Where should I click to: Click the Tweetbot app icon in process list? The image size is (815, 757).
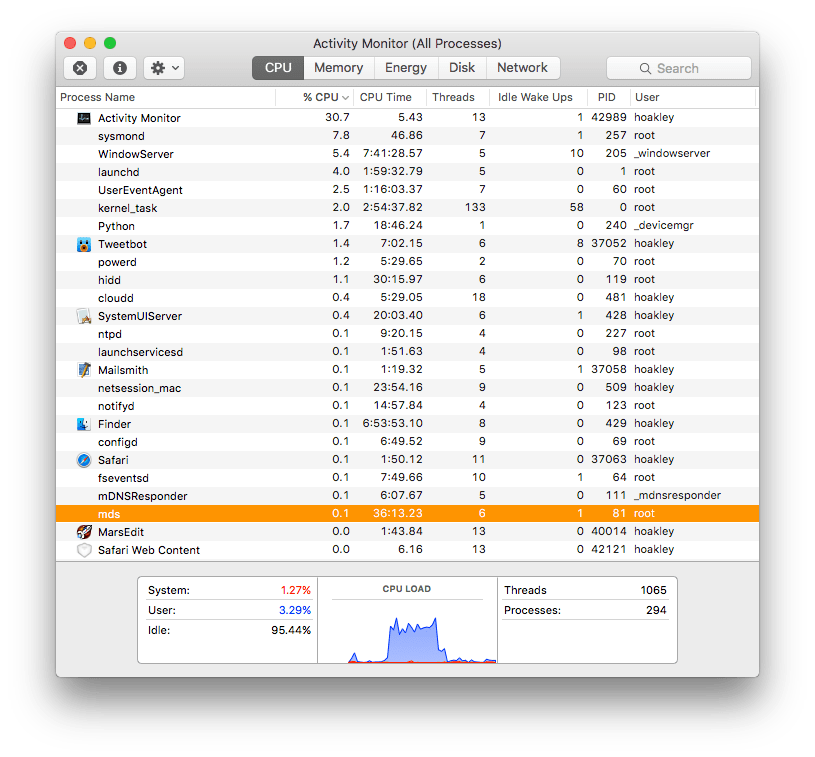pyautogui.click(x=84, y=243)
